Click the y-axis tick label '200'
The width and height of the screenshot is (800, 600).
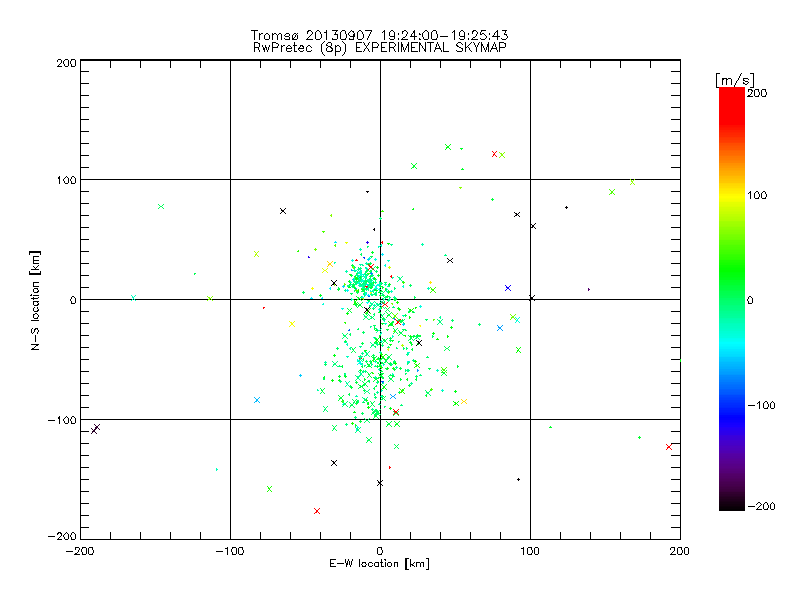click(66, 63)
